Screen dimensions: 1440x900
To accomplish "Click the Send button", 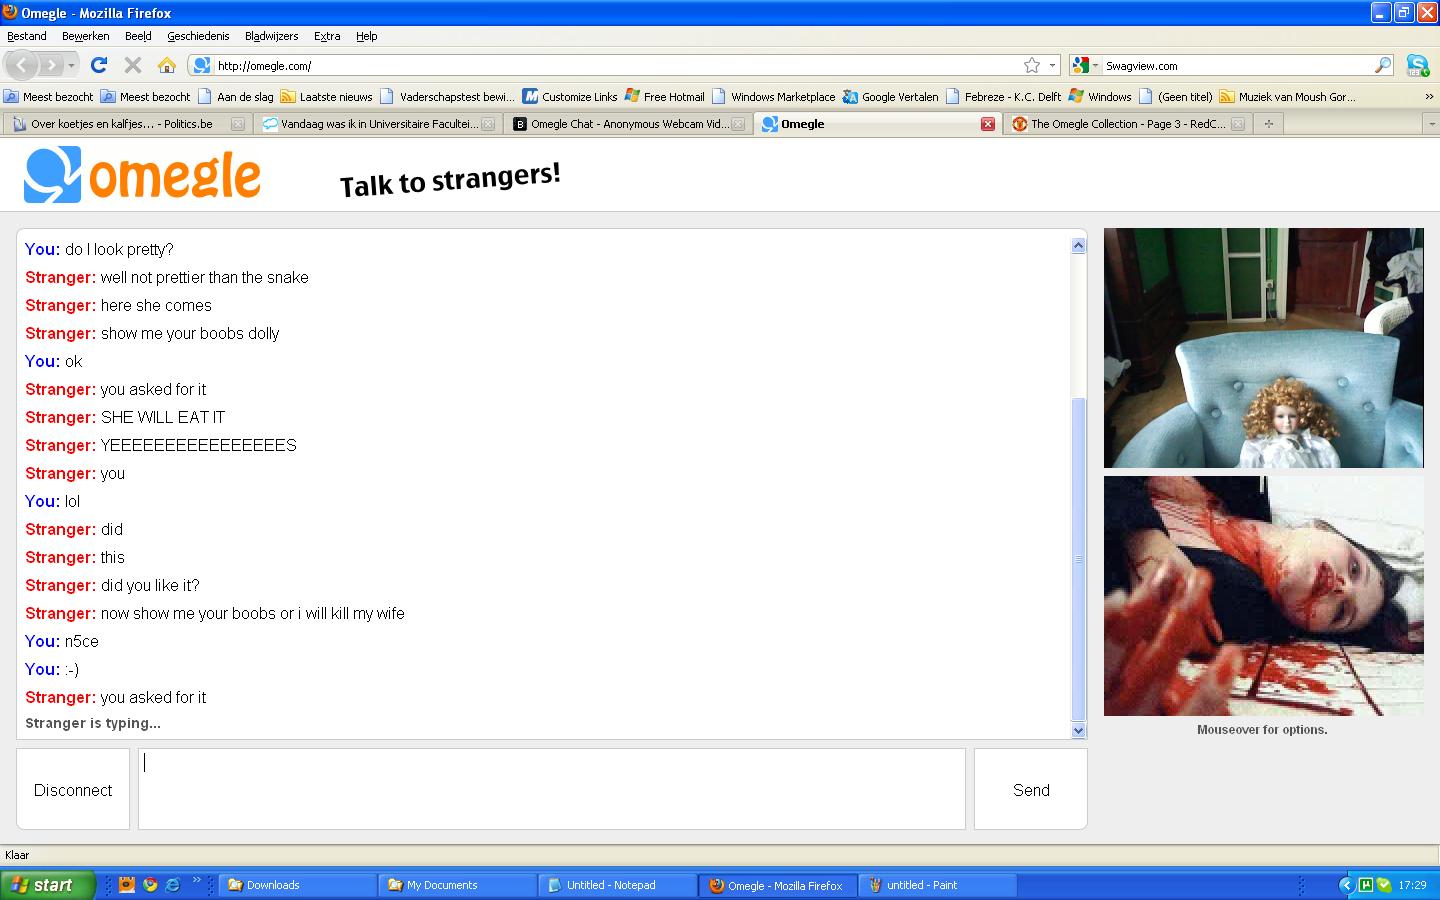I will [1031, 789].
